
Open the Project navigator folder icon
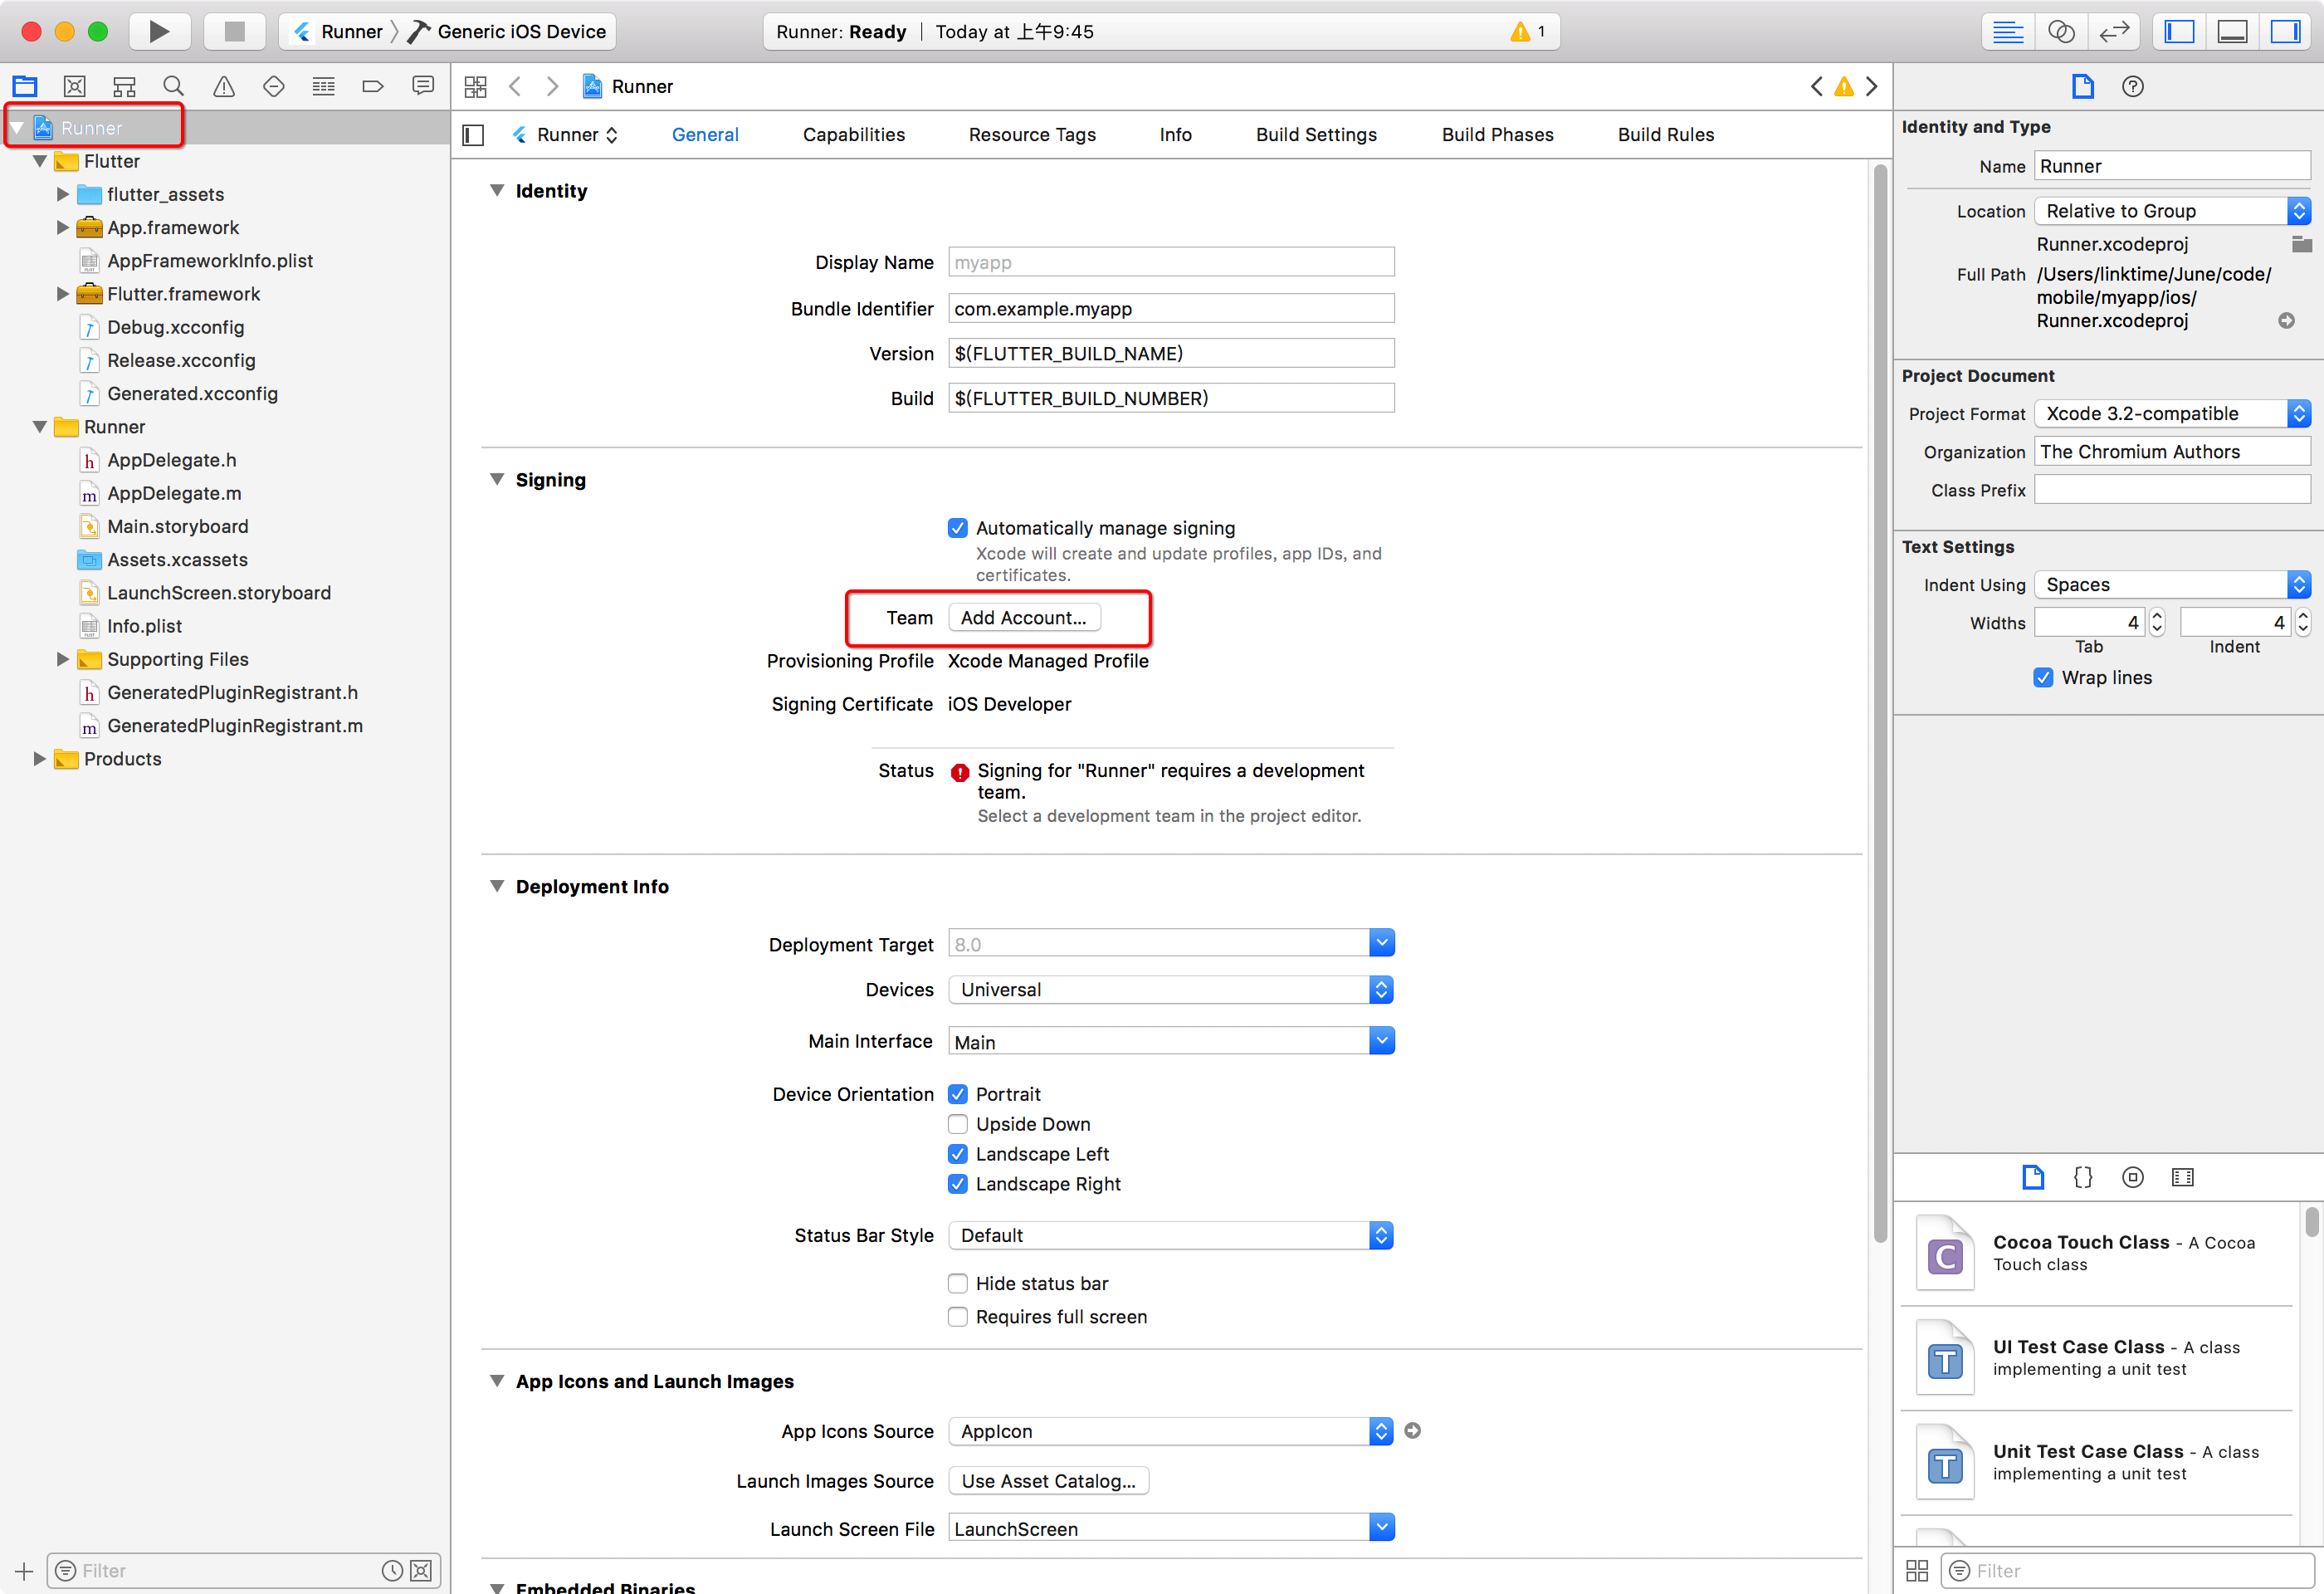click(25, 87)
